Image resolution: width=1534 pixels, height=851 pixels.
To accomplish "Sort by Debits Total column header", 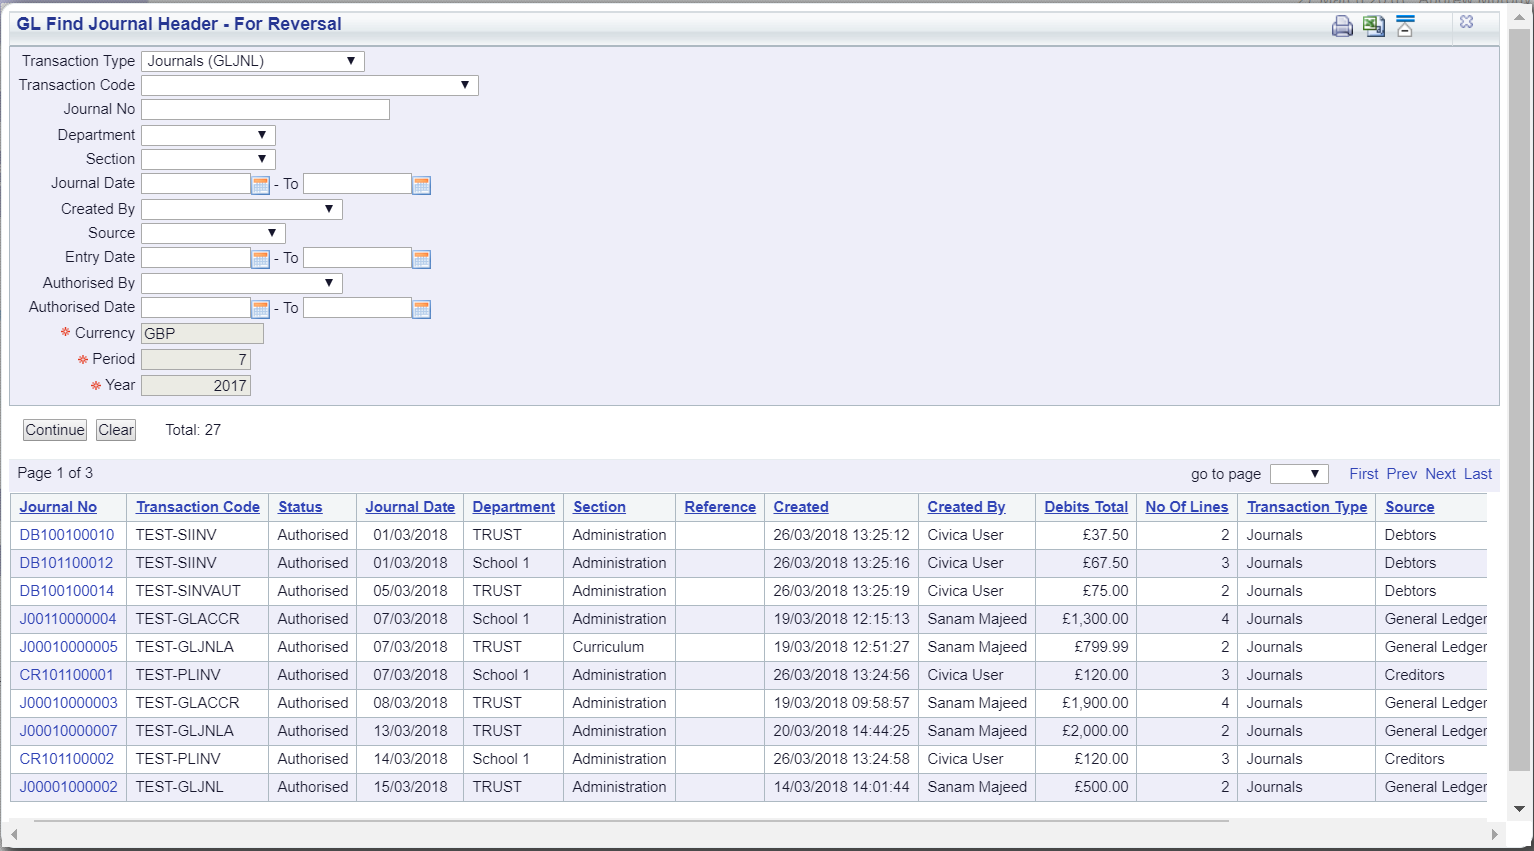I will pyautogui.click(x=1086, y=507).
